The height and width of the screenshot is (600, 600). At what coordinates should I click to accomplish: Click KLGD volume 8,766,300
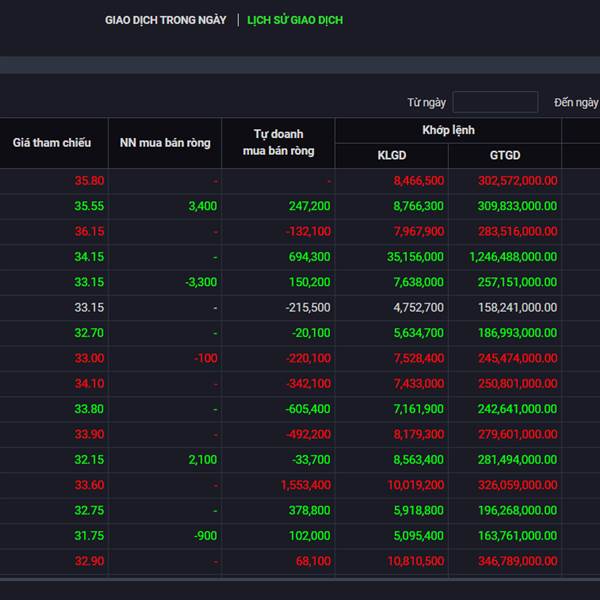pos(419,206)
